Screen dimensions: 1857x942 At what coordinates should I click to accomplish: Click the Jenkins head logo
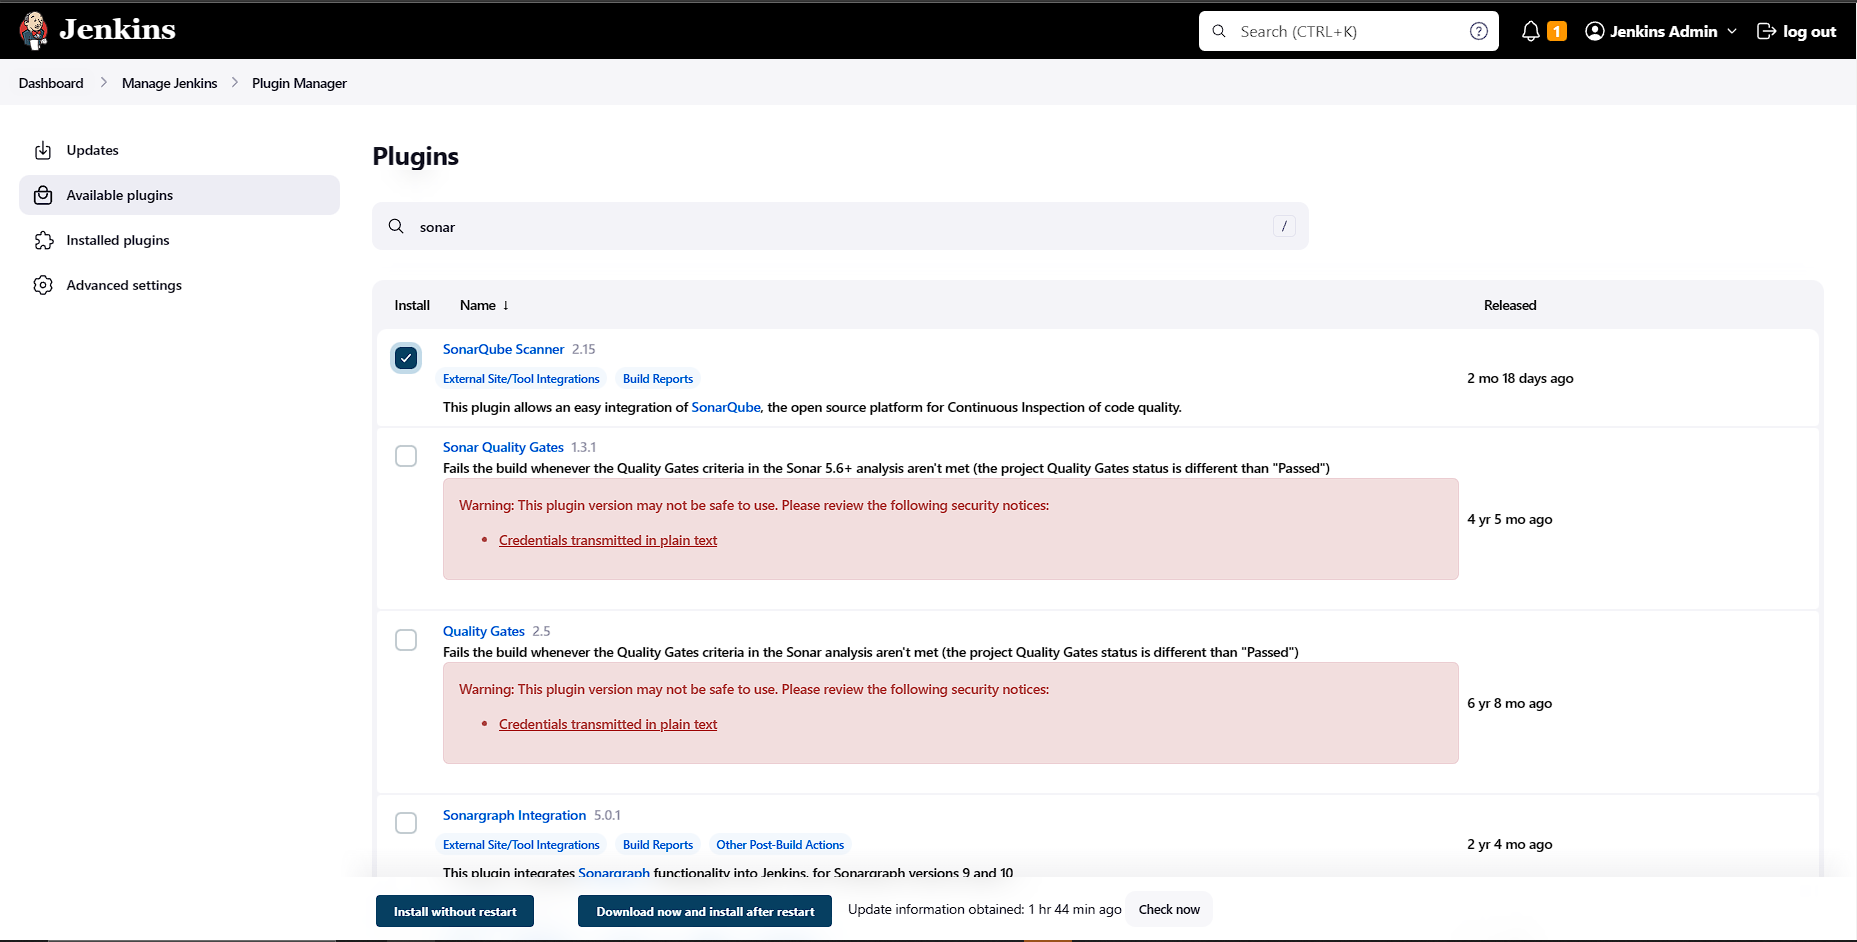(x=33, y=29)
